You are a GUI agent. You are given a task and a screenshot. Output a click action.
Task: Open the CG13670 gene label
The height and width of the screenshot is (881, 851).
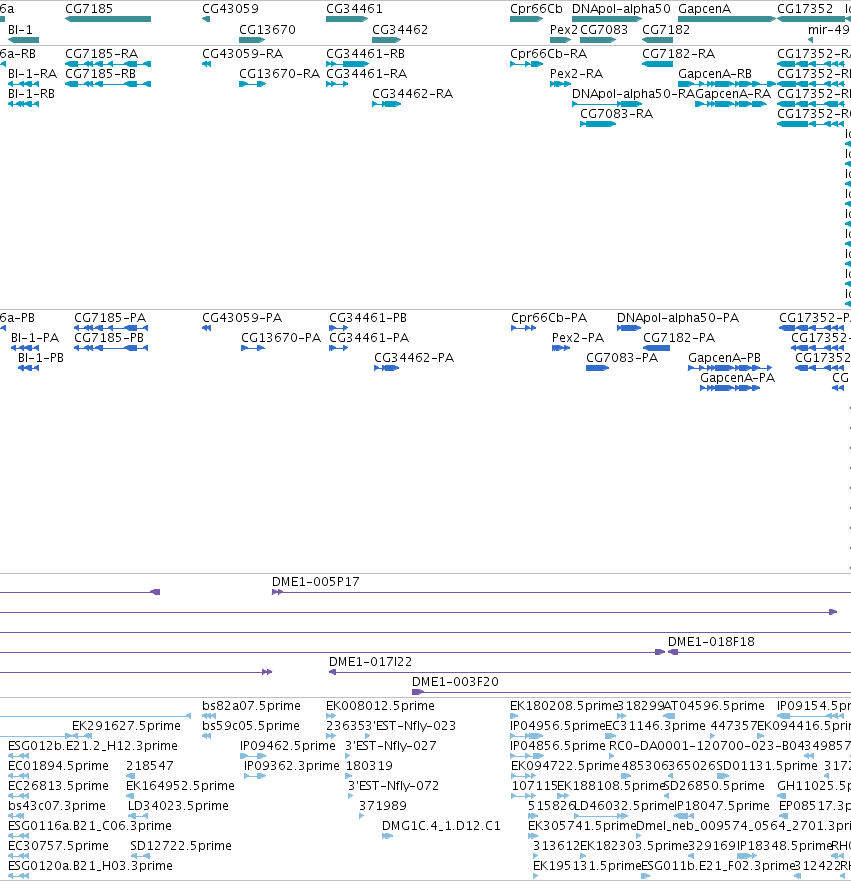267,30
